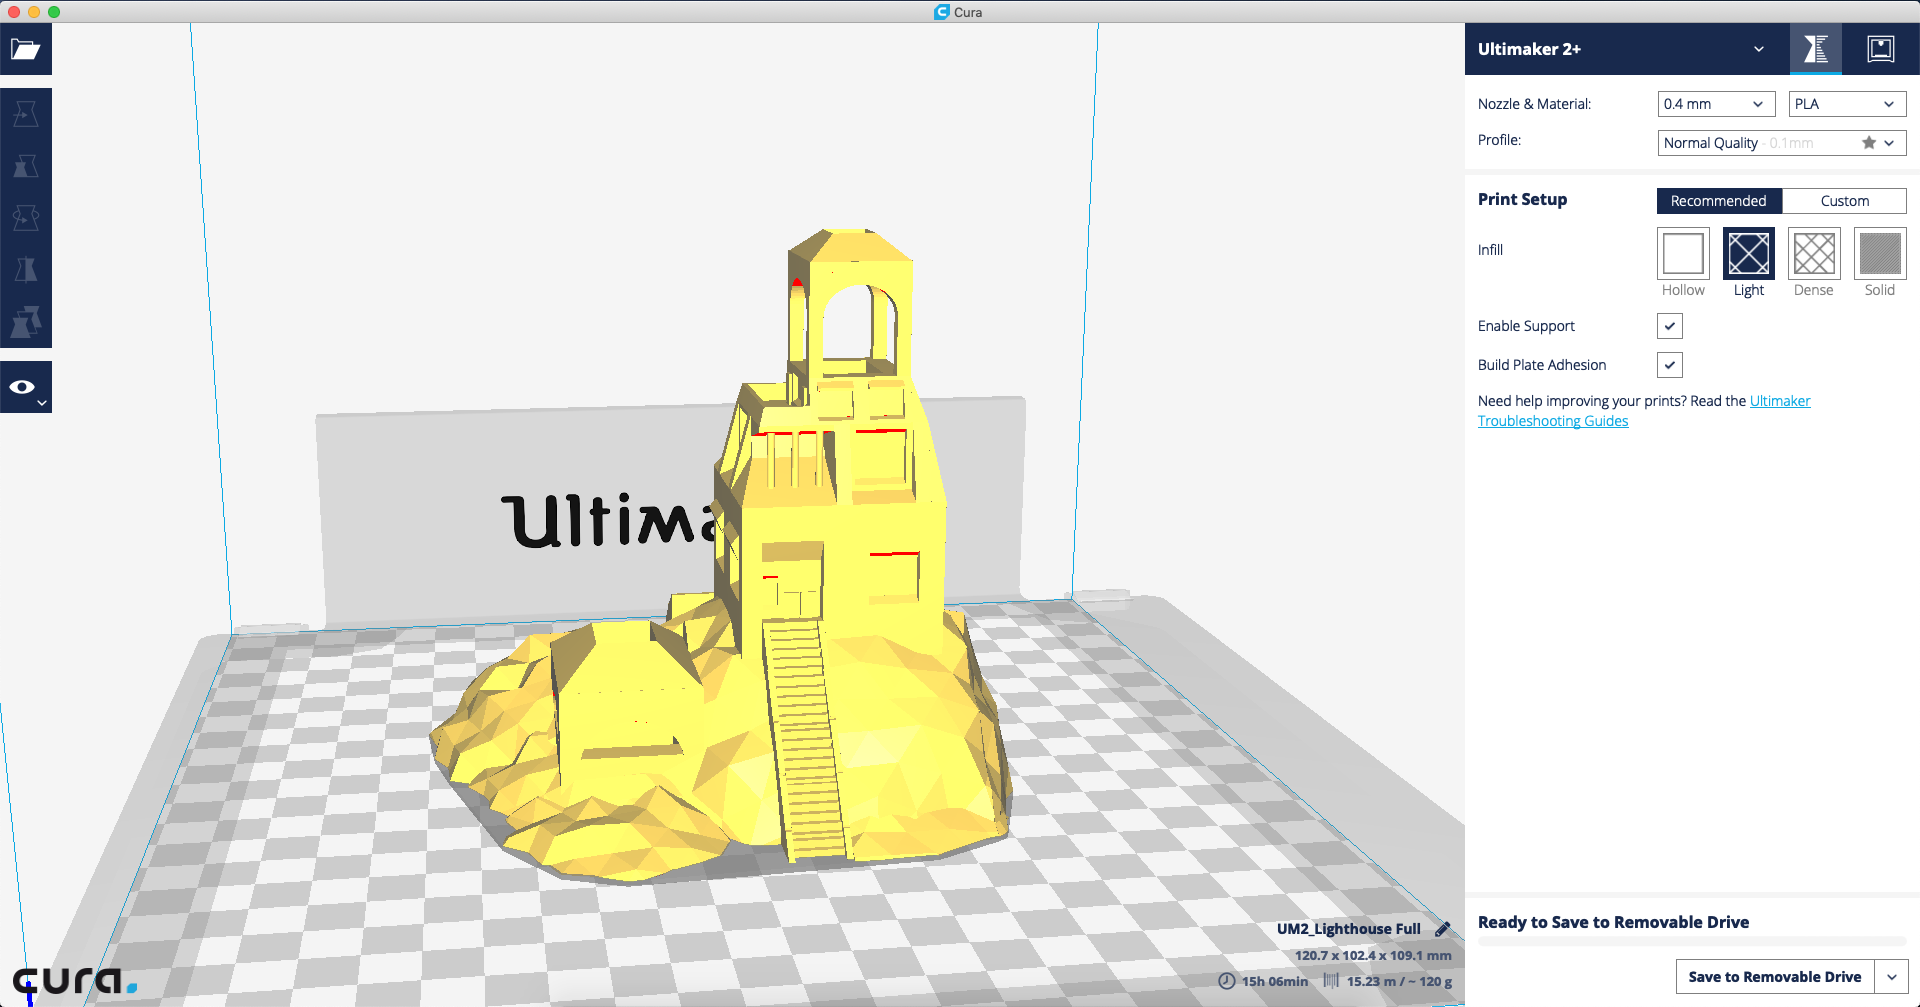This screenshot has width=1920, height=1007.
Task: Select the Per Model Settings tool
Action: [x=26, y=322]
